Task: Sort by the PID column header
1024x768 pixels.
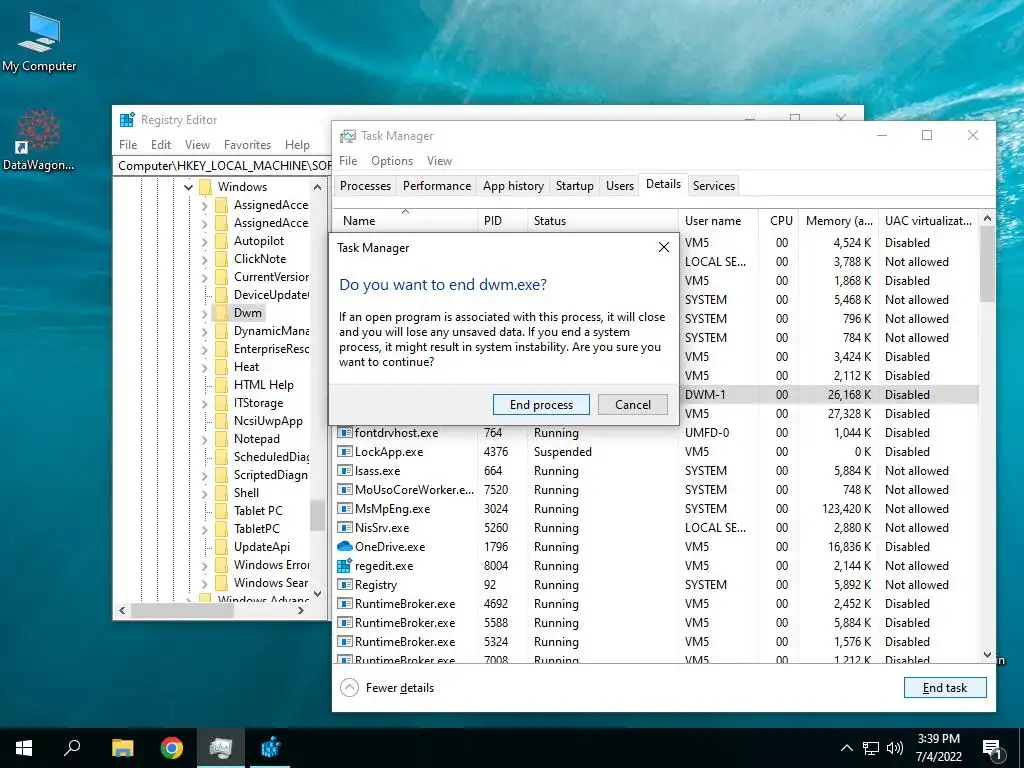Action: tap(502, 221)
